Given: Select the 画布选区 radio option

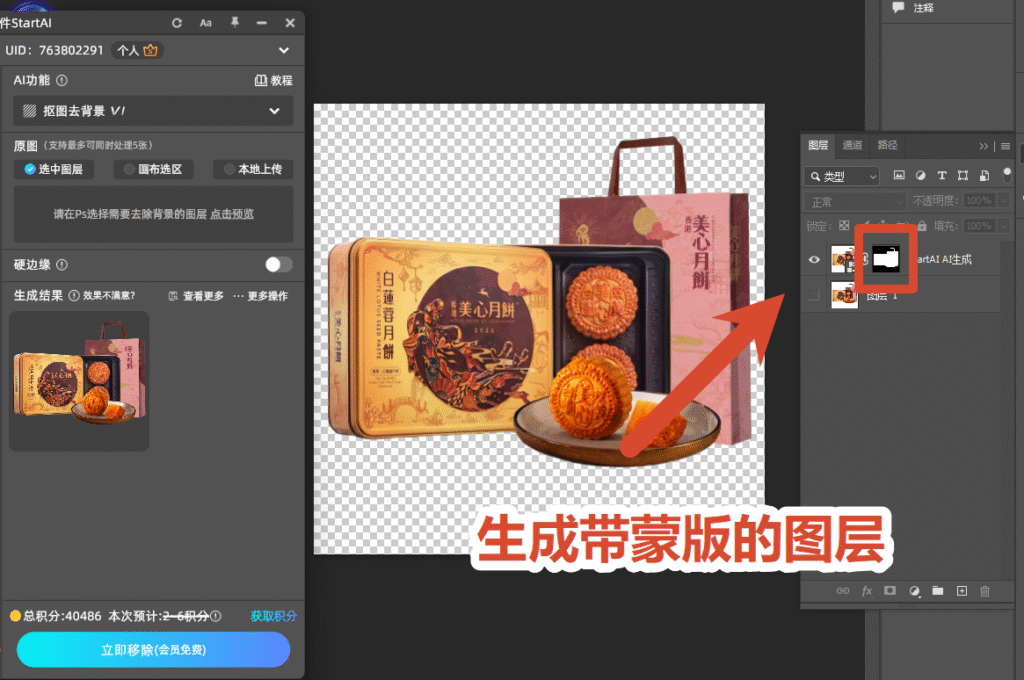Looking at the screenshot, I should [x=154, y=169].
